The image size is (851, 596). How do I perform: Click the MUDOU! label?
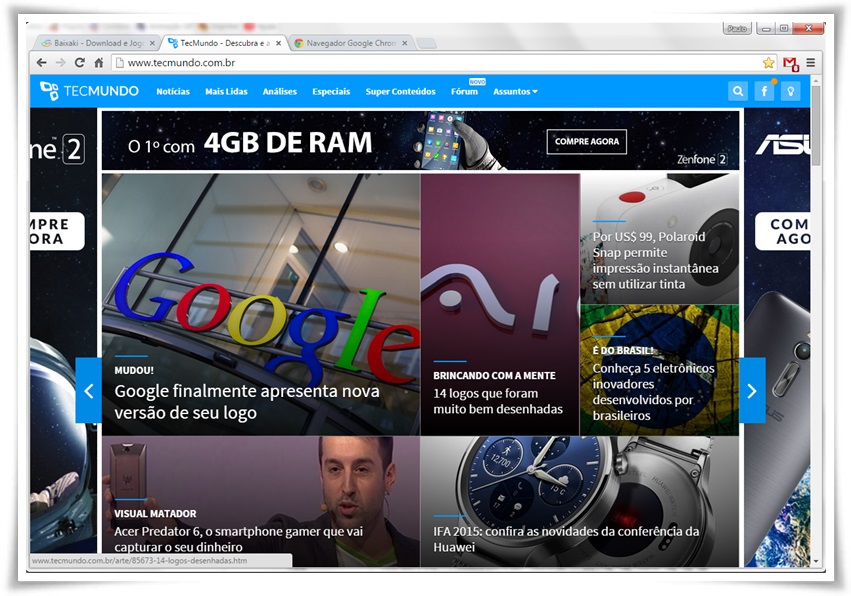134,370
